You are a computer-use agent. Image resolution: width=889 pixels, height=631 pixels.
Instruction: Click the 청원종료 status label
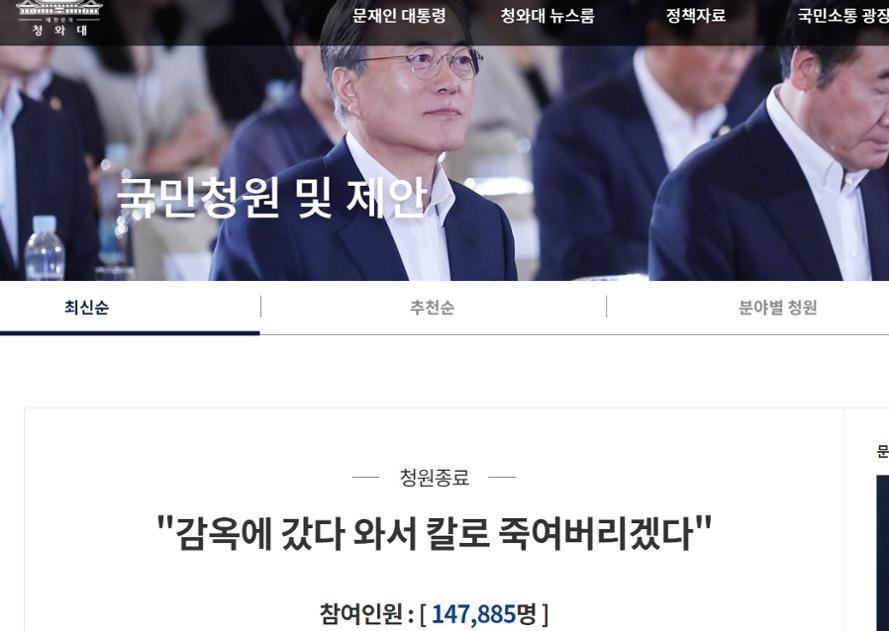tap(434, 477)
